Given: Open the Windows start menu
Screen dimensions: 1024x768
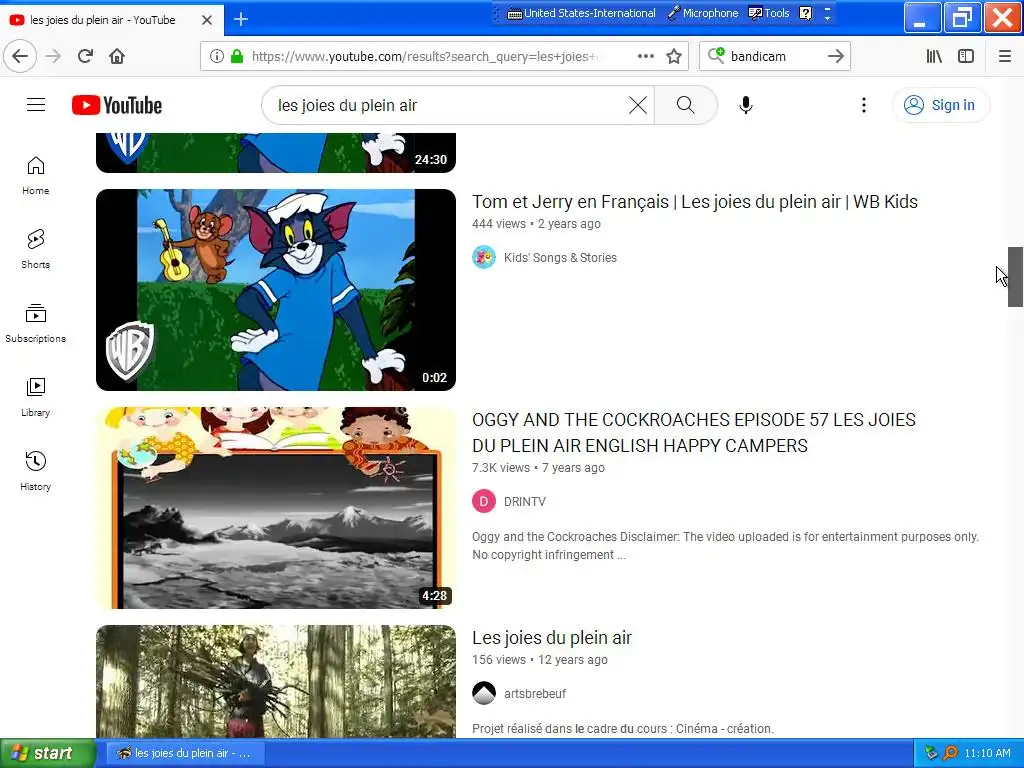Looking at the screenshot, I should click(47, 753).
